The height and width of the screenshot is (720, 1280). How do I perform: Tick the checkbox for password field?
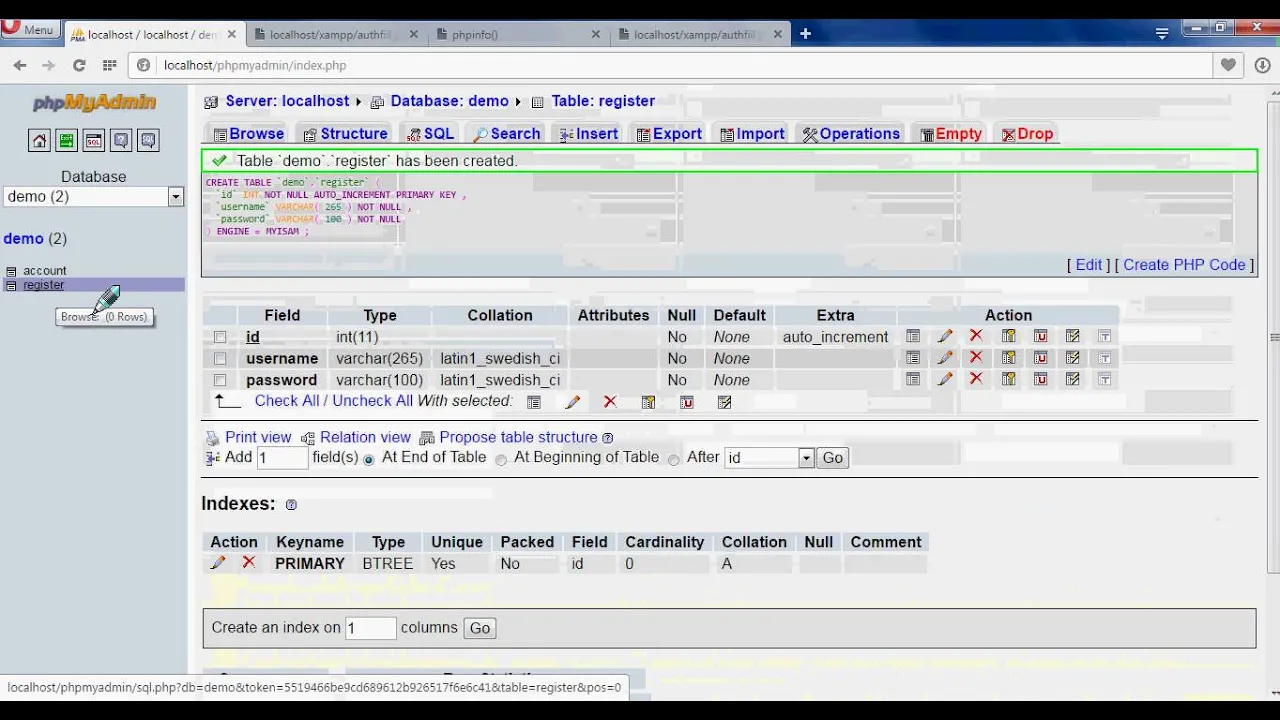tap(220, 380)
